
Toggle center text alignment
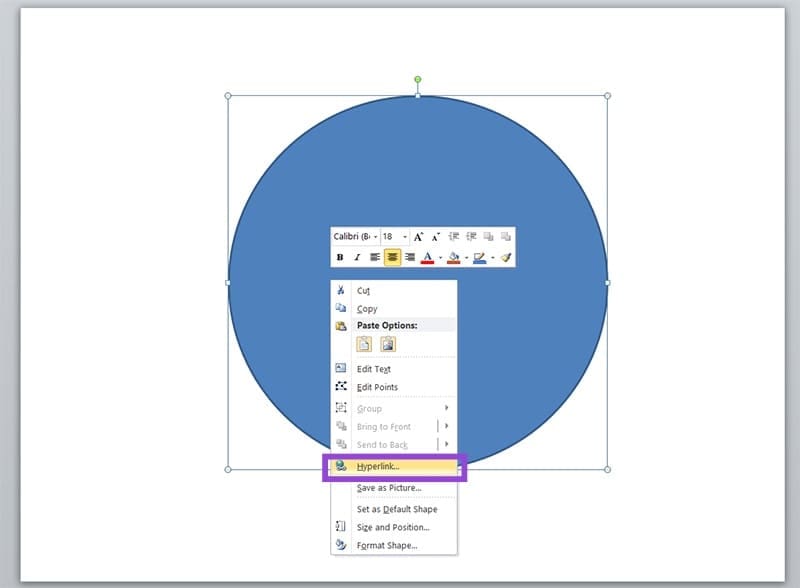[392, 258]
